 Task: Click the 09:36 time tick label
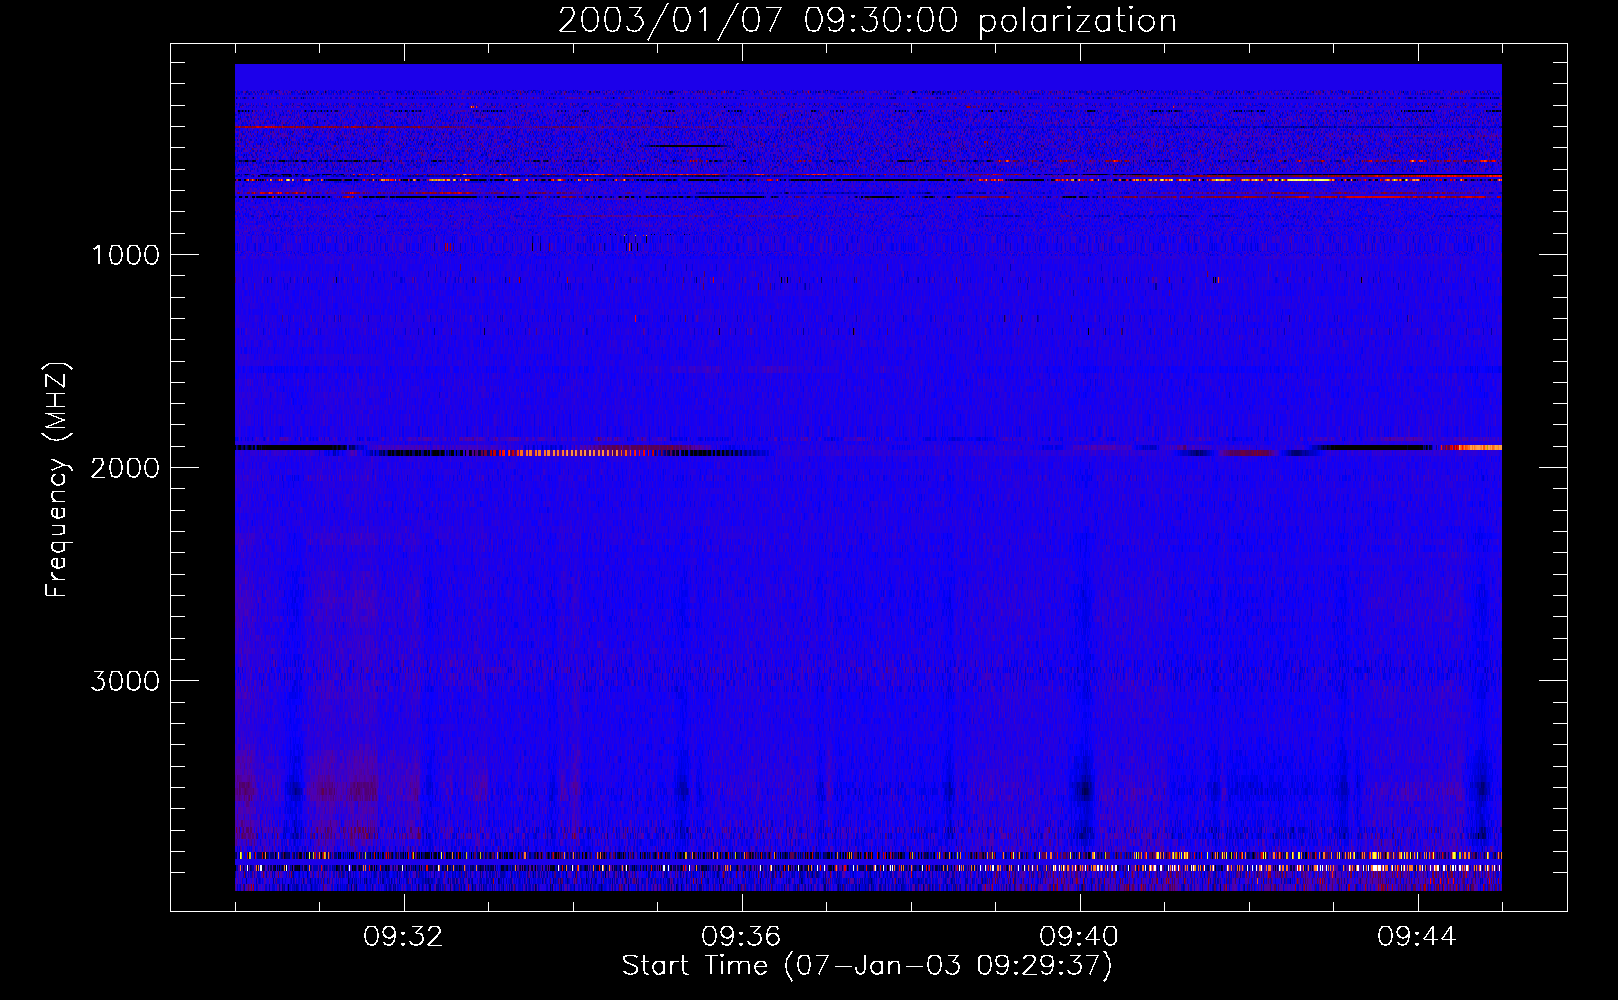click(x=741, y=937)
